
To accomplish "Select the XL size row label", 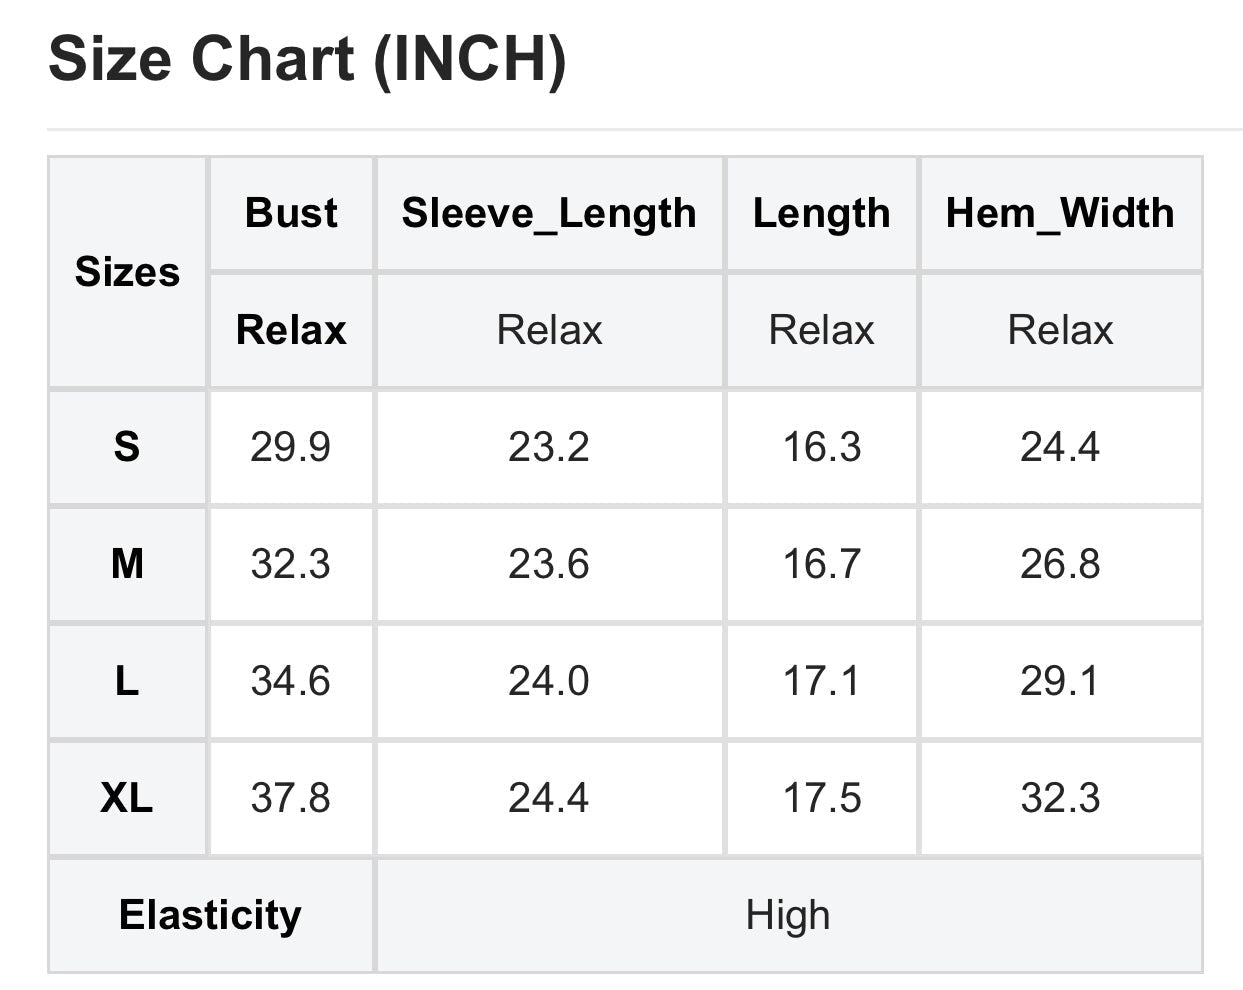I will pos(127,798).
